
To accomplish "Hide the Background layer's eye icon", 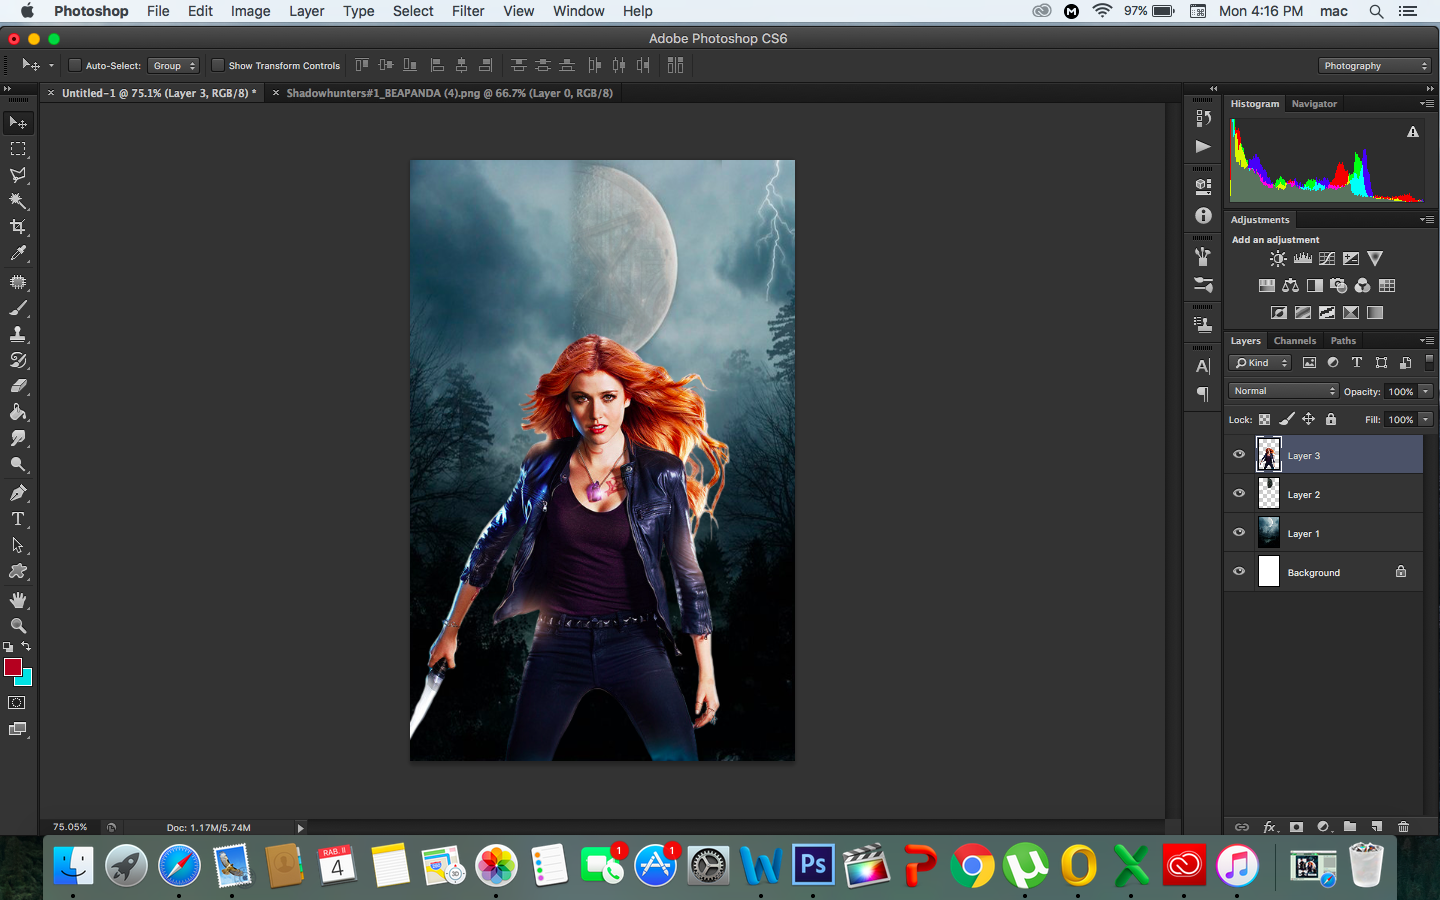I will coord(1239,572).
